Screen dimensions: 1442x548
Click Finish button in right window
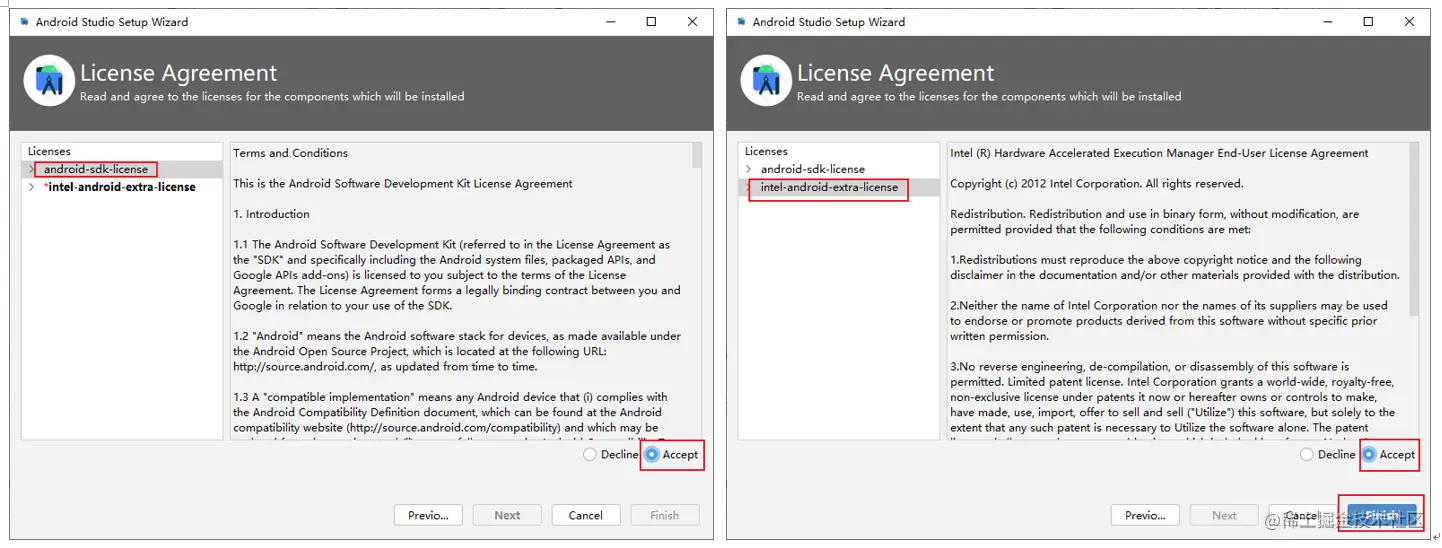(1382, 515)
